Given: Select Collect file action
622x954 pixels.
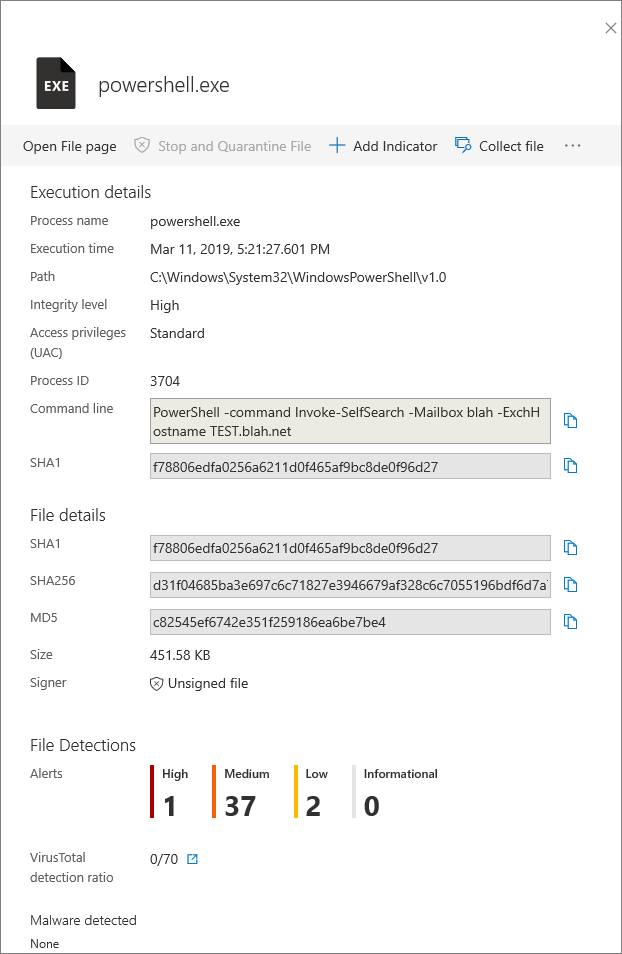Looking at the screenshot, I should [511, 146].
